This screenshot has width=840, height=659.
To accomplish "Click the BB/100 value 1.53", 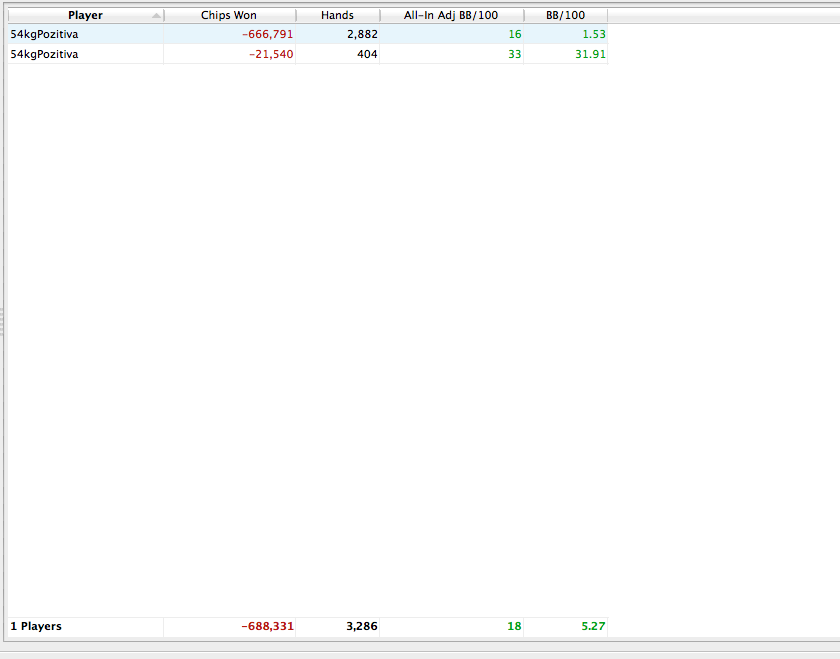I will [594, 34].
